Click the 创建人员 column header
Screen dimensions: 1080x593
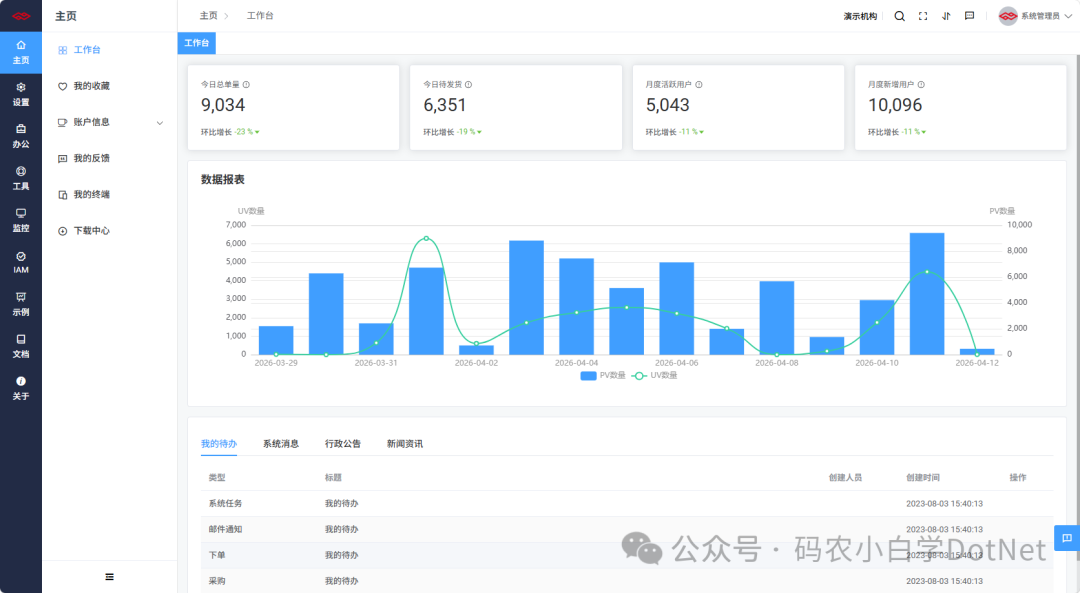tap(845, 477)
